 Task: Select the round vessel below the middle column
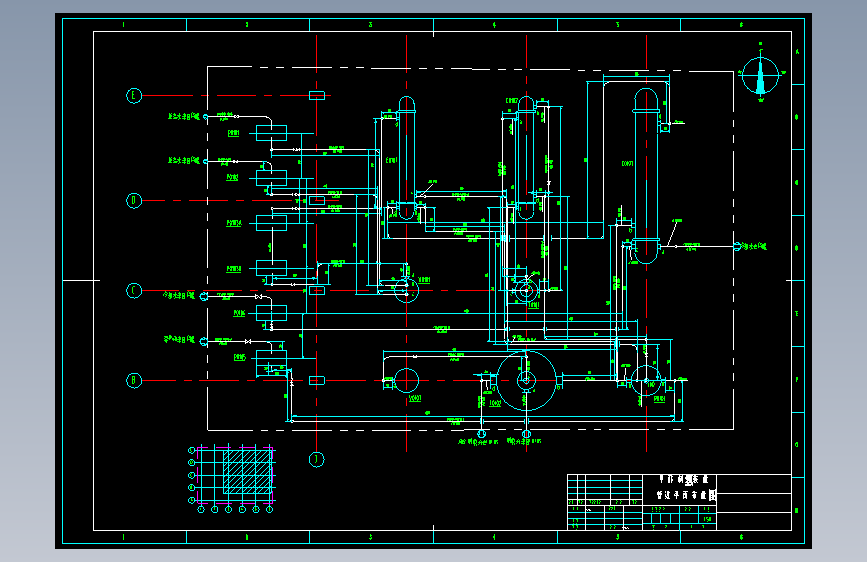pos(526,290)
